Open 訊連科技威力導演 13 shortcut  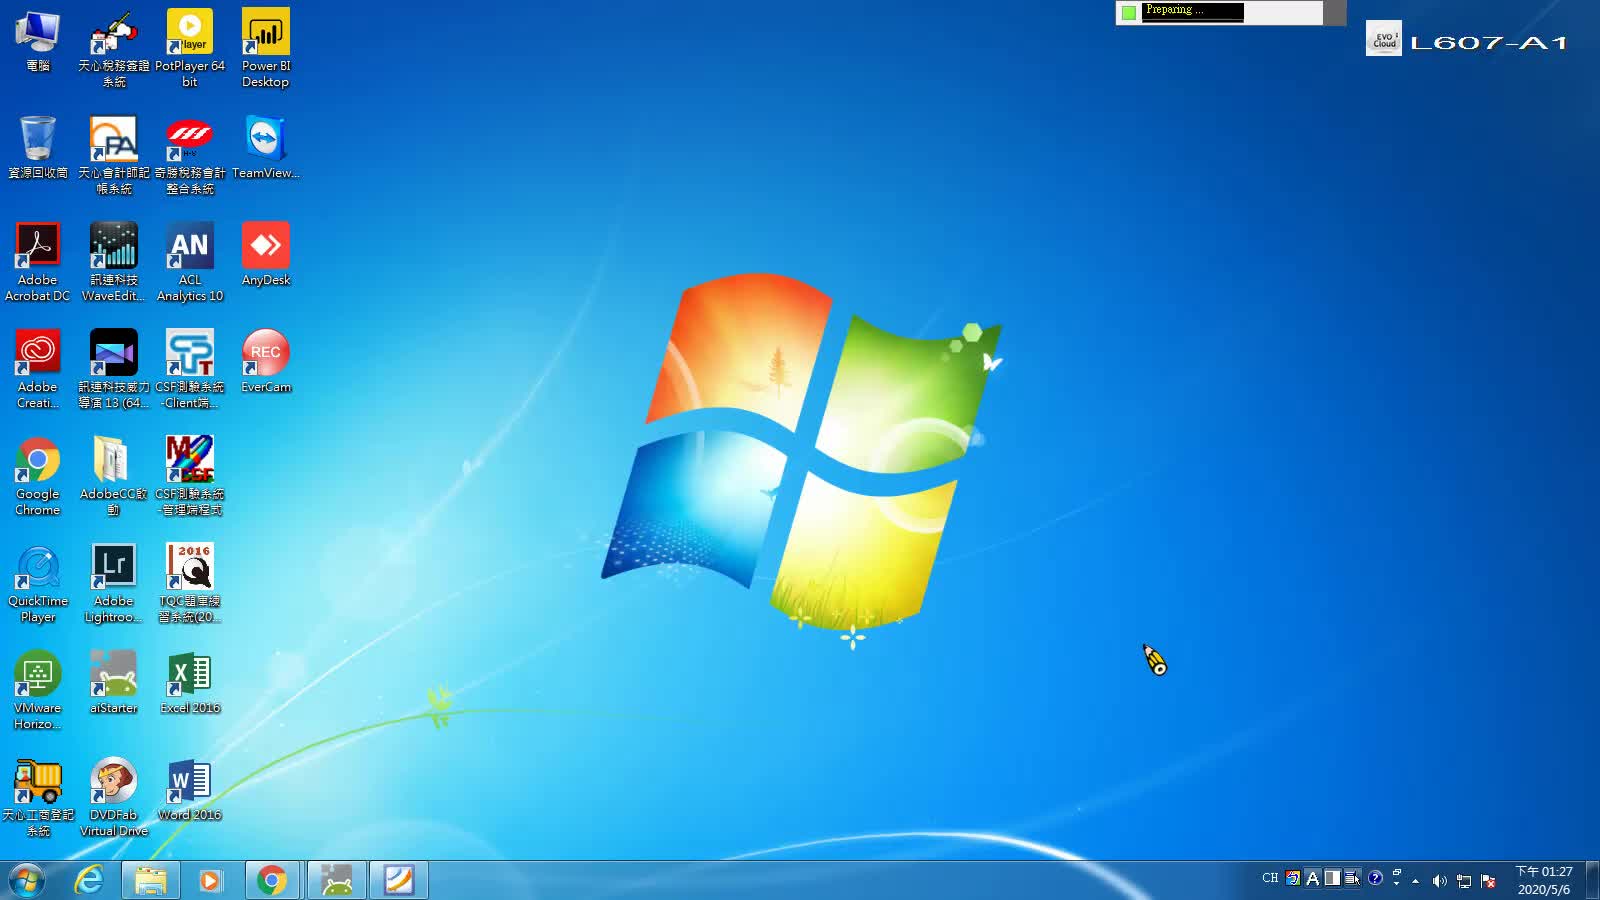(114, 369)
